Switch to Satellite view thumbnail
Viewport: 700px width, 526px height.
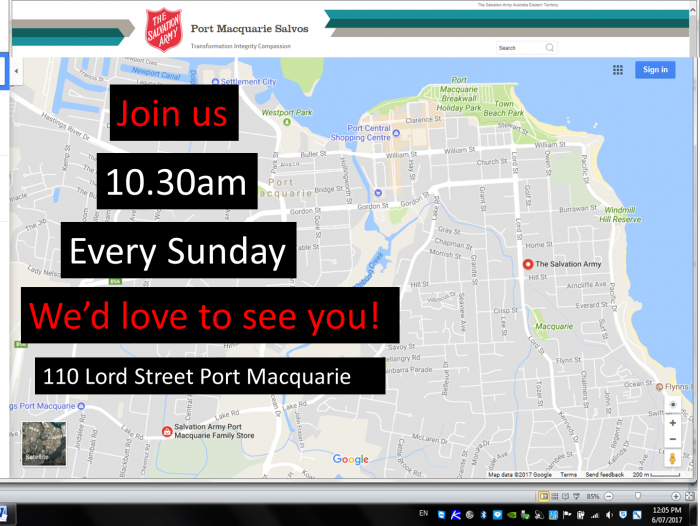44,444
